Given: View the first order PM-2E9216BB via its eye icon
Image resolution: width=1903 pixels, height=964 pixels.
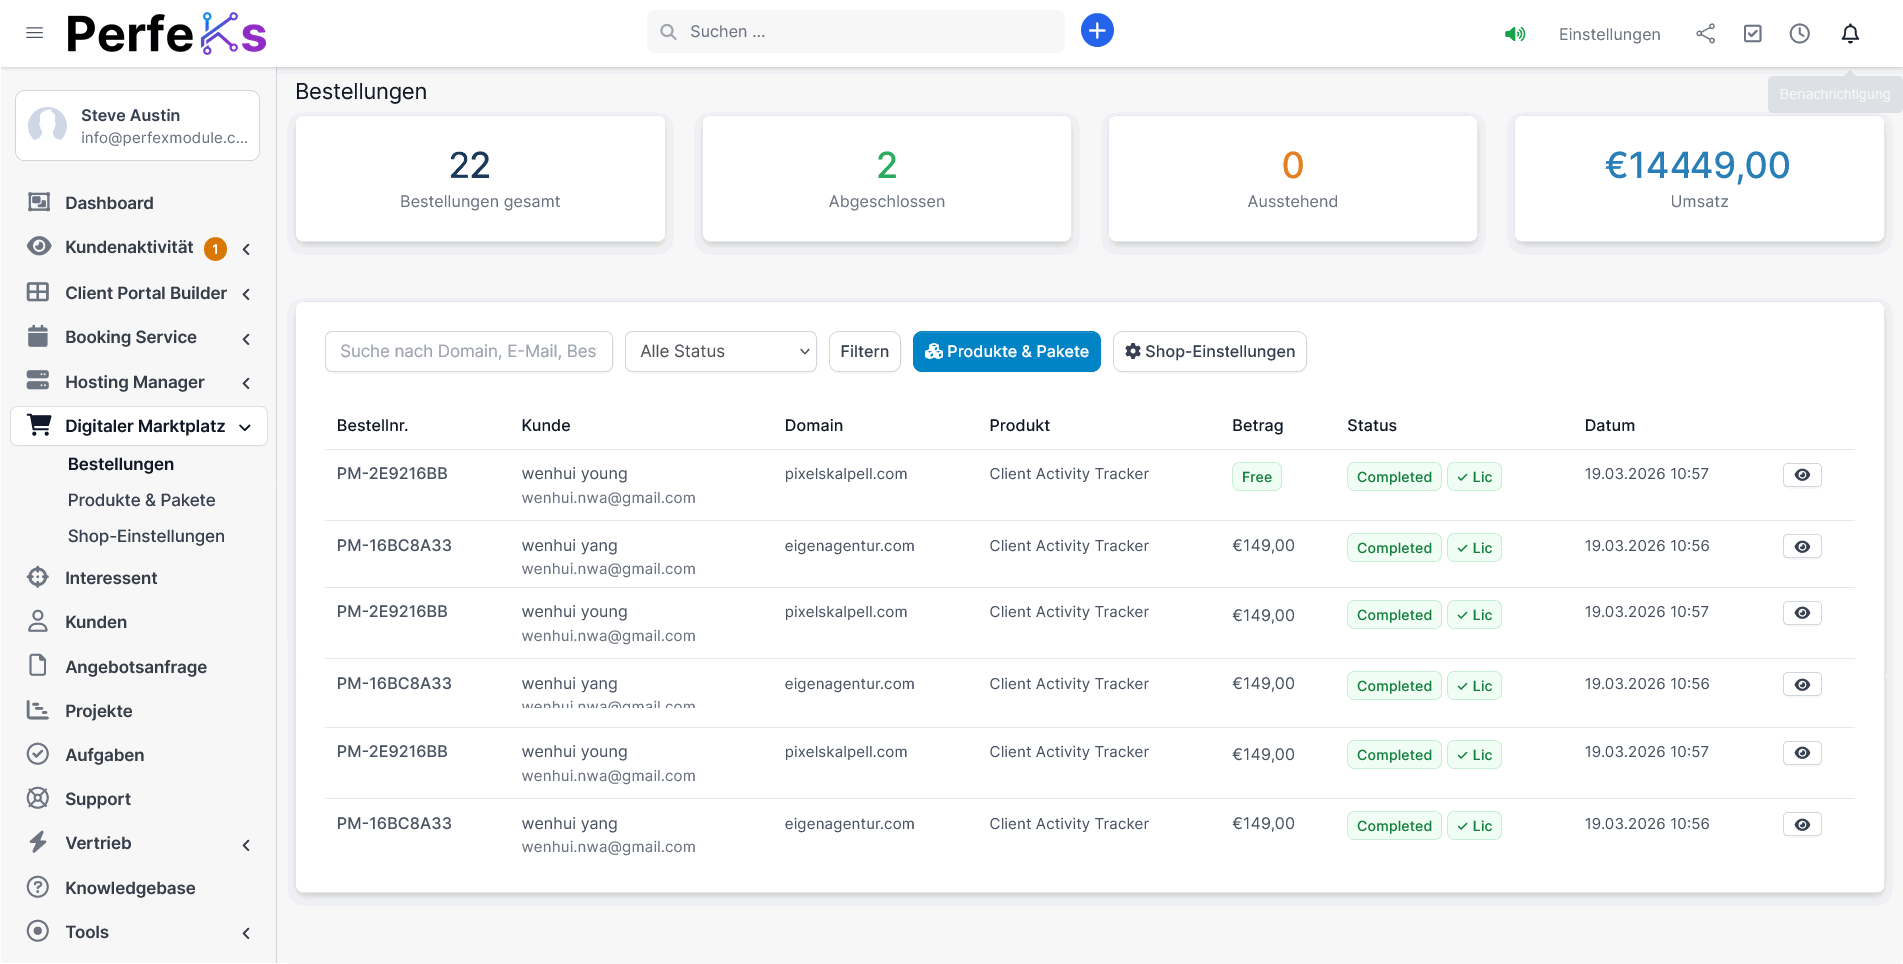Looking at the screenshot, I should coord(1801,475).
